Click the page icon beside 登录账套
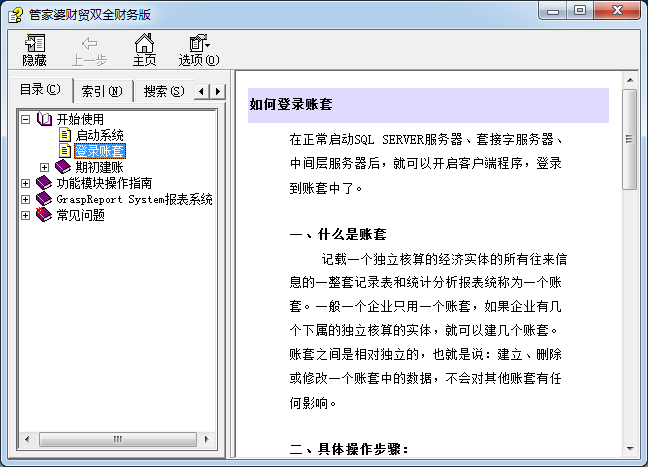This screenshot has height=467, width=648. [65, 150]
